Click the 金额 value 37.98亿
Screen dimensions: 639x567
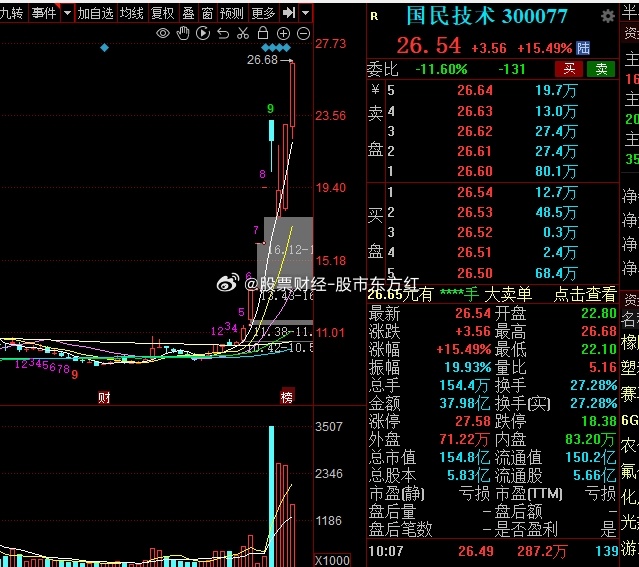(465, 403)
